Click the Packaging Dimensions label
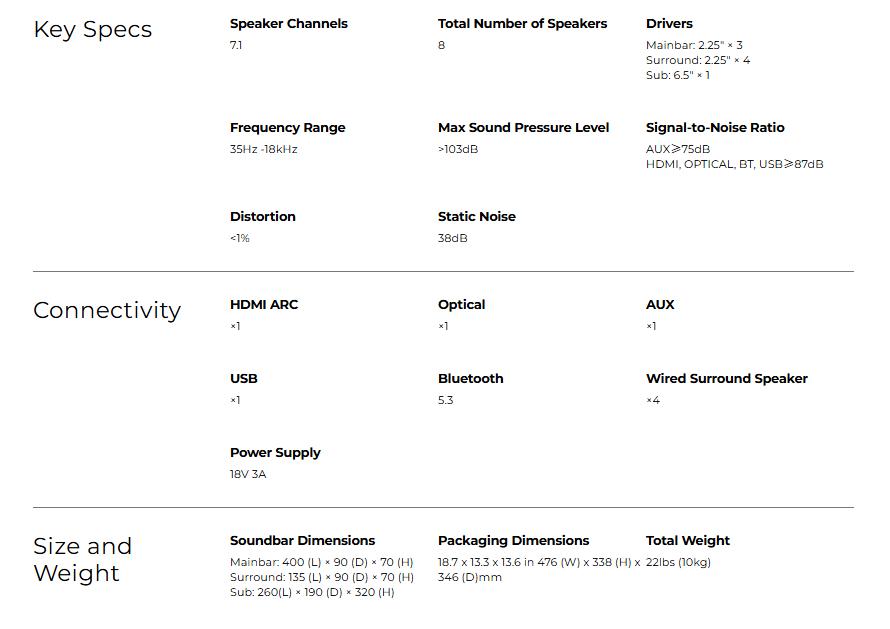Image resolution: width=890 pixels, height=629 pixels. [513, 540]
